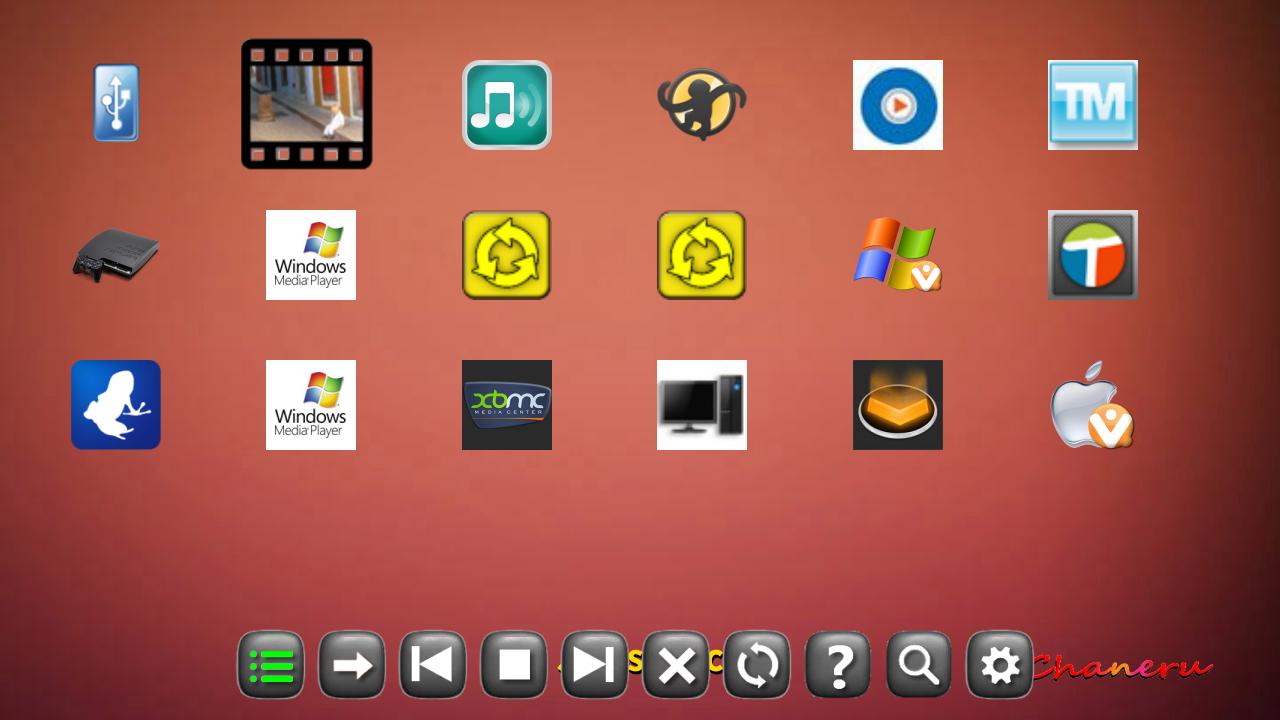Image resolution: width=1280 pixels, height=720 pixels.
Task: Open search with magnifier button
Action: click(x=919, y=665)
